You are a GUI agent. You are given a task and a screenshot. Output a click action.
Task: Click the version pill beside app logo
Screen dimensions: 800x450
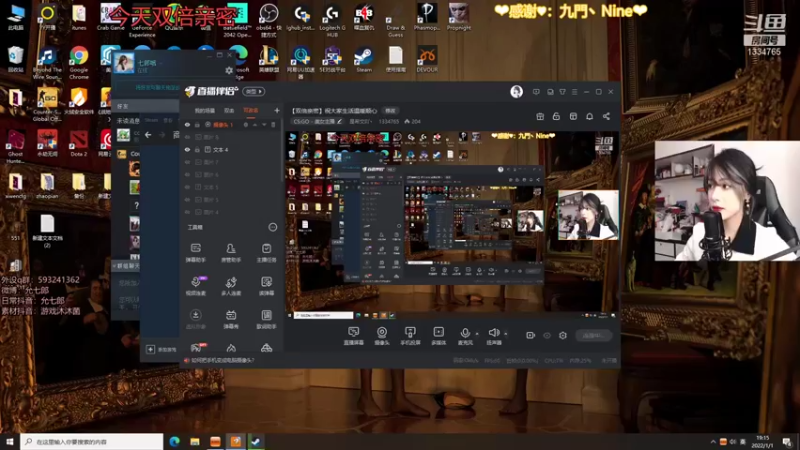click(254, 91)
